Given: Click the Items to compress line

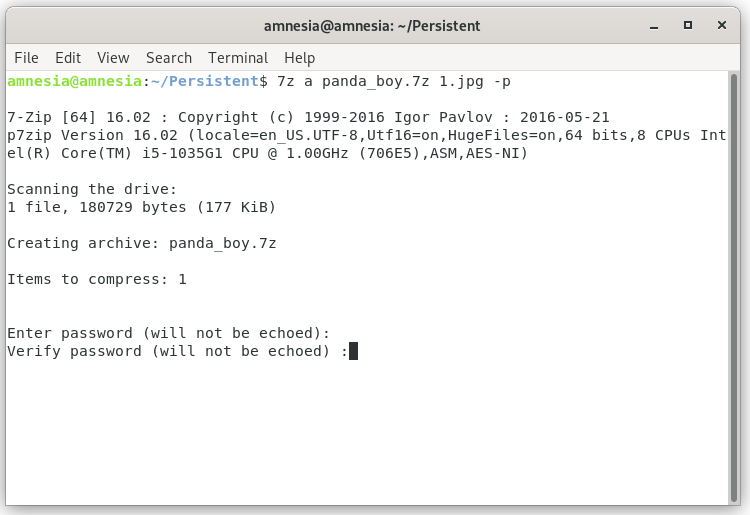Looking at the screenshot, I should click(x=97, y=279).
